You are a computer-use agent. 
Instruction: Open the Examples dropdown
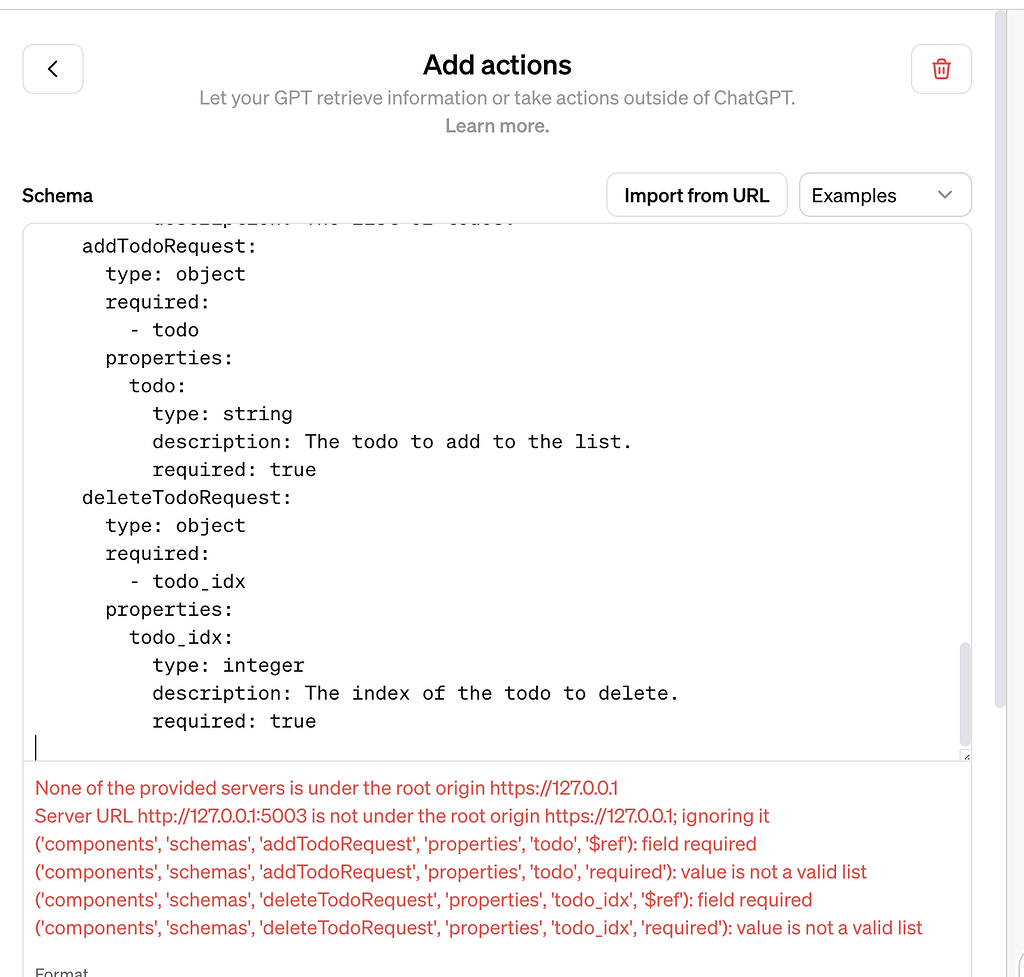[884, 194]
